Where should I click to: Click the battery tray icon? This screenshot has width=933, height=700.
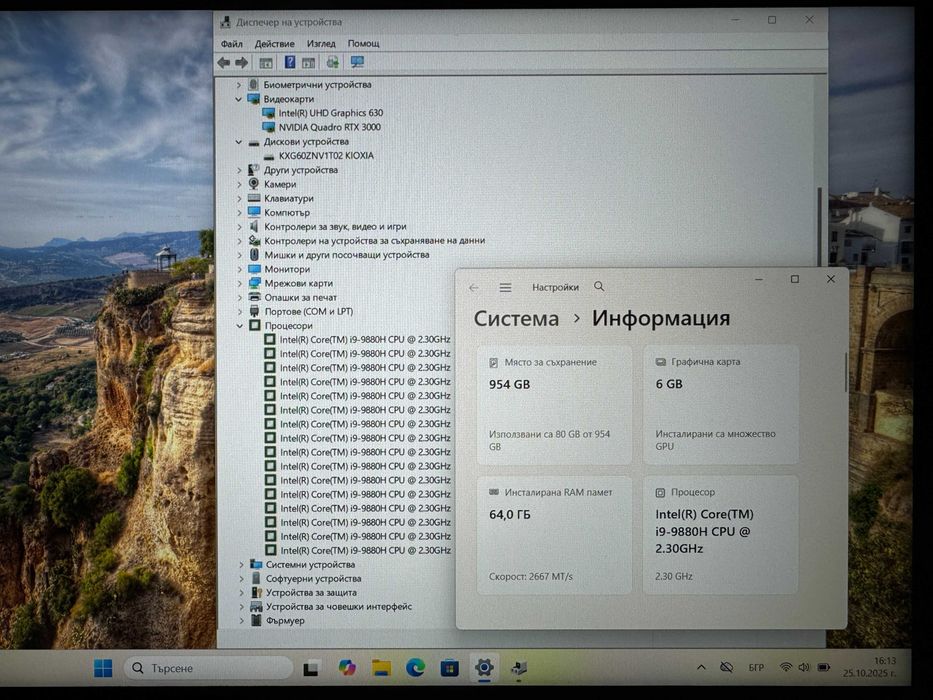point(824,667)
